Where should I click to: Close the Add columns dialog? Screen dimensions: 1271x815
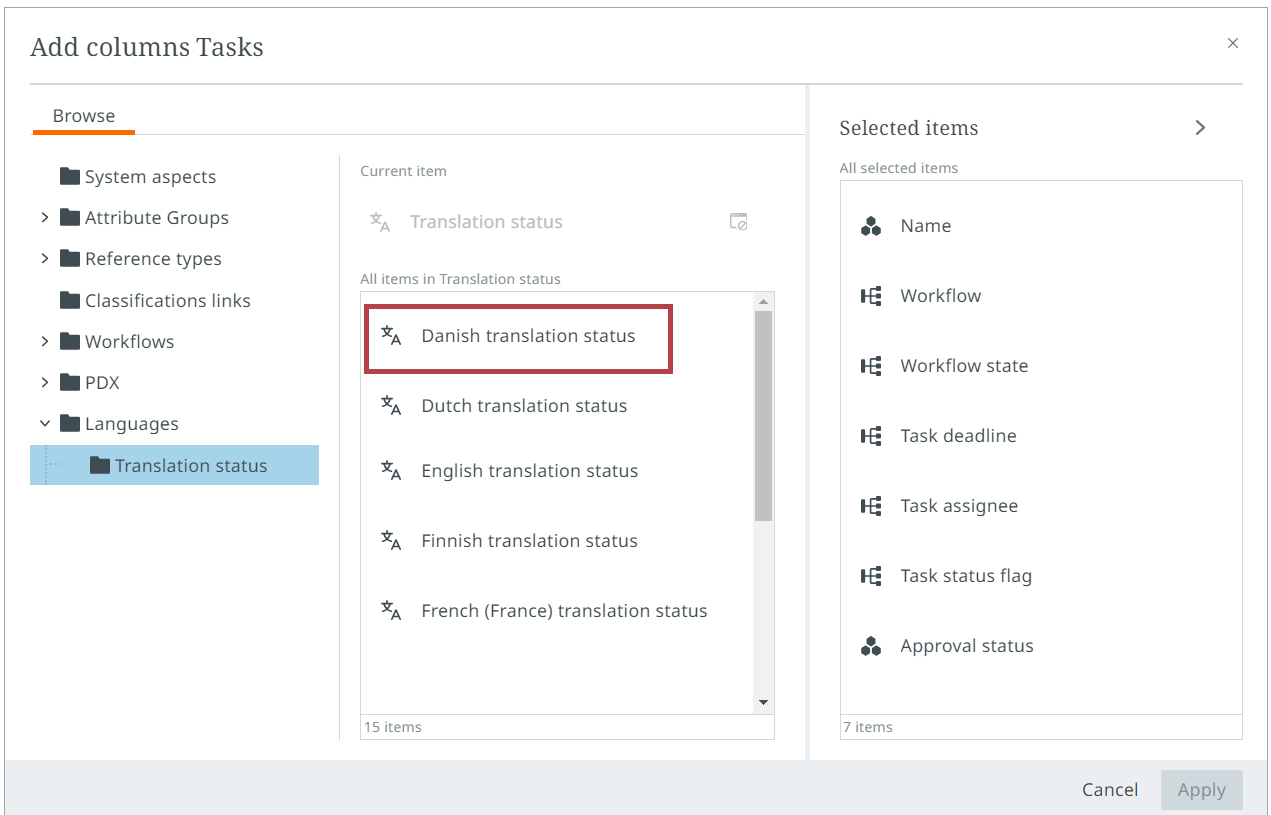[1232, 43]
